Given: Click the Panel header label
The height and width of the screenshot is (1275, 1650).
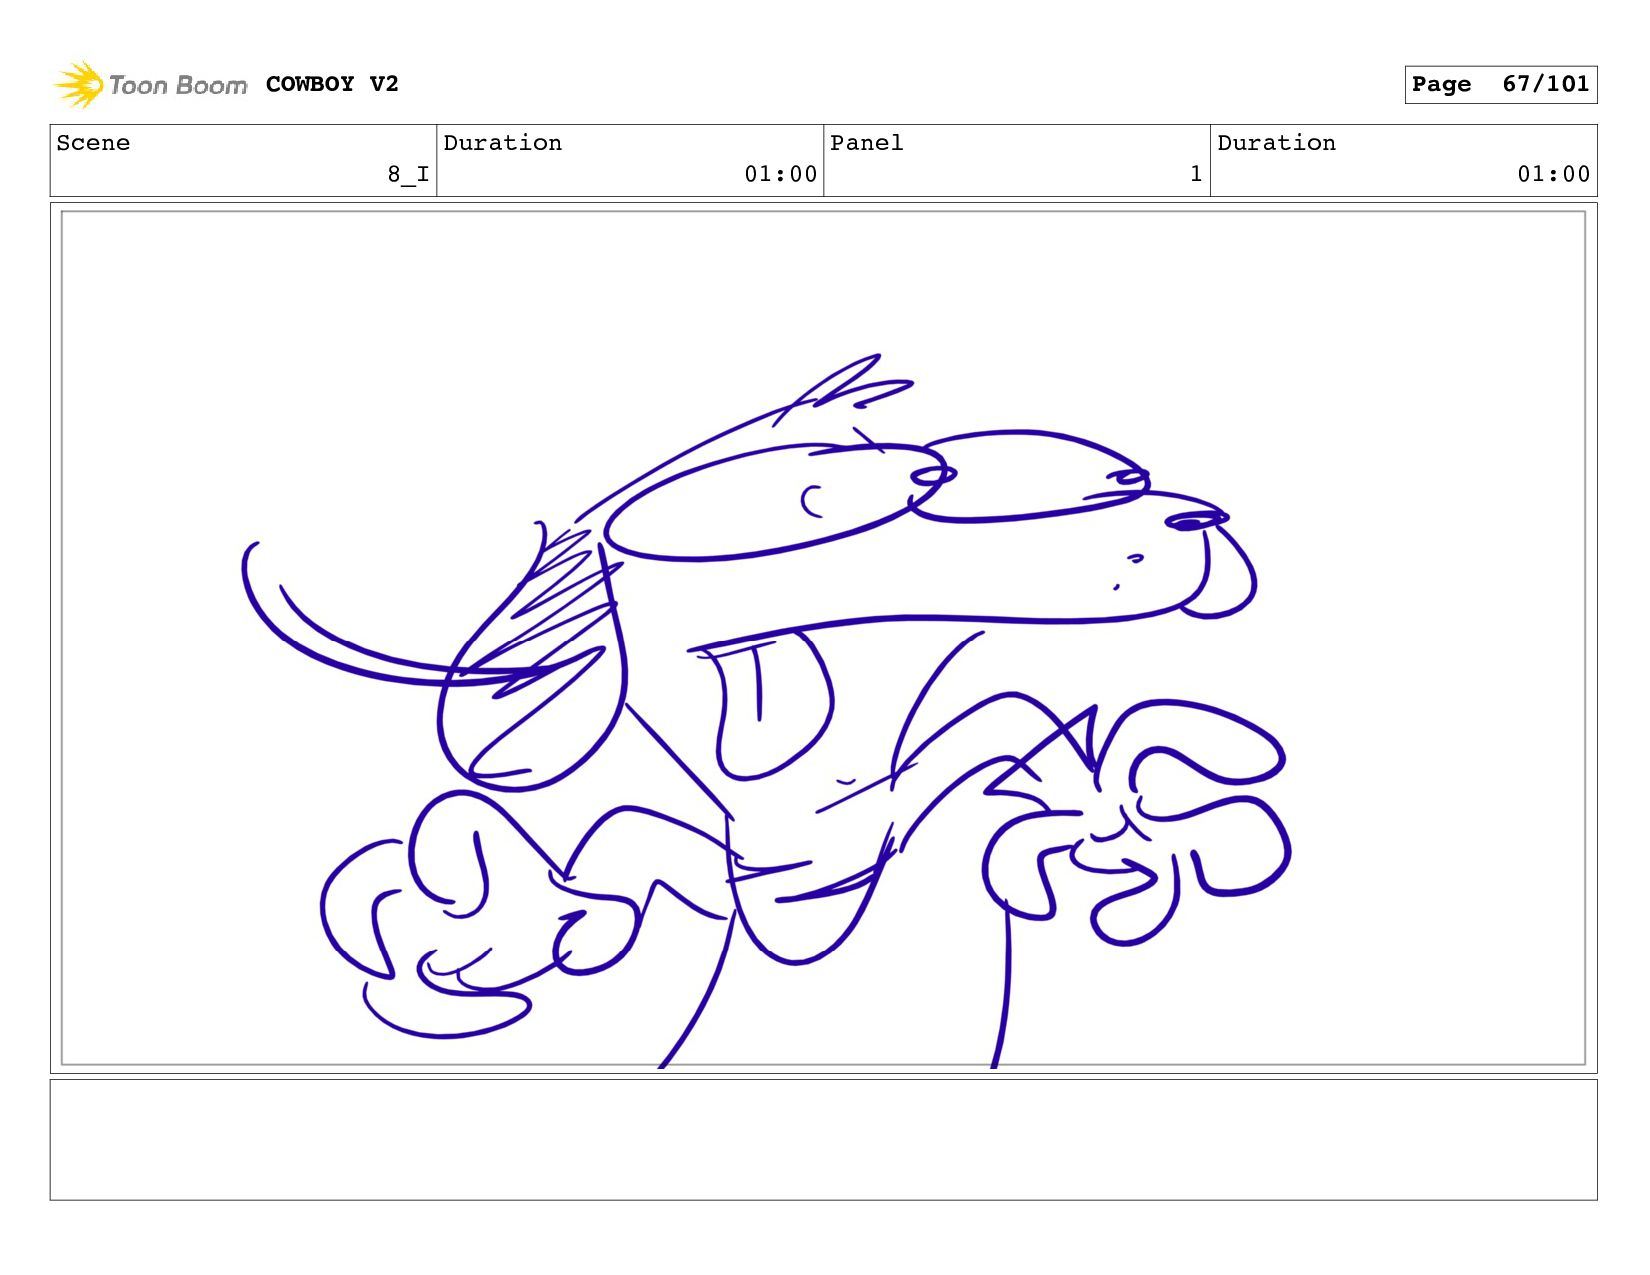Looking at the screenshot, I should tap(866, 143).
